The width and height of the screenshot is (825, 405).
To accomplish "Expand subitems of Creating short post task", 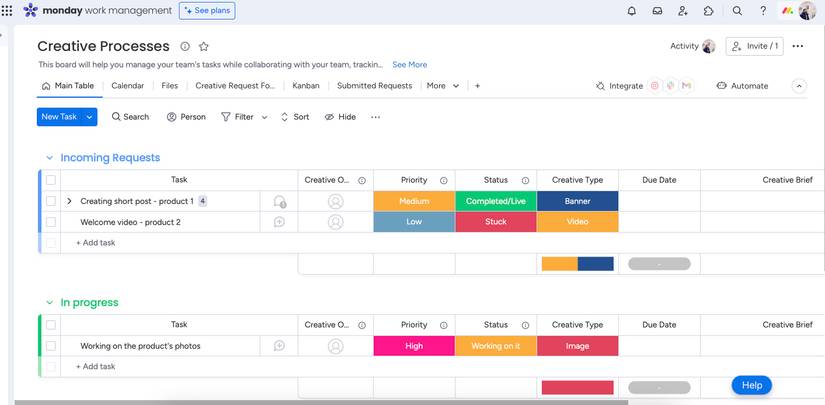I will click(69, 201).
